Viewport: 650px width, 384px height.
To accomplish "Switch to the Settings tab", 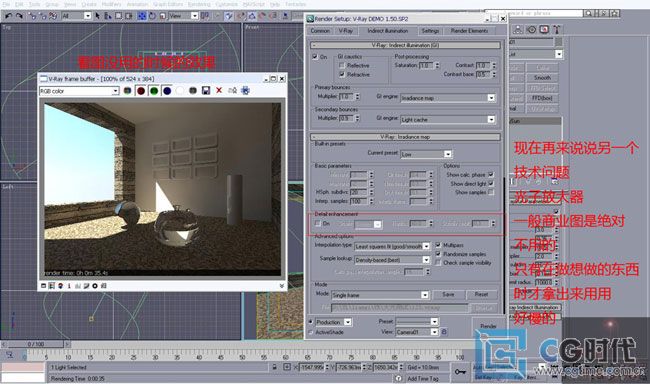I will (x=430, y=31).
